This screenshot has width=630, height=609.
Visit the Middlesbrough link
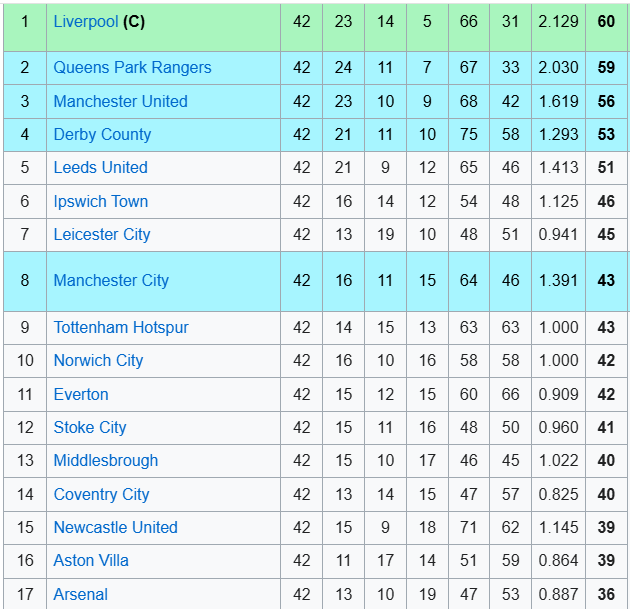click(x=106, y=461)
